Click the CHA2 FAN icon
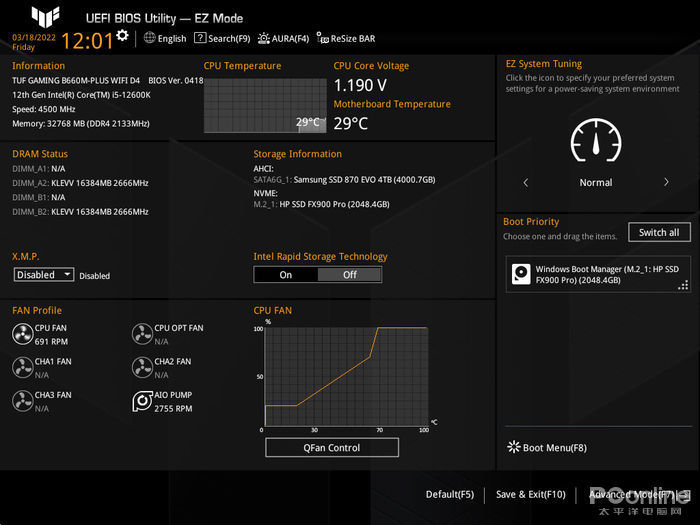 pyautogui.click(x=142, y=367)
